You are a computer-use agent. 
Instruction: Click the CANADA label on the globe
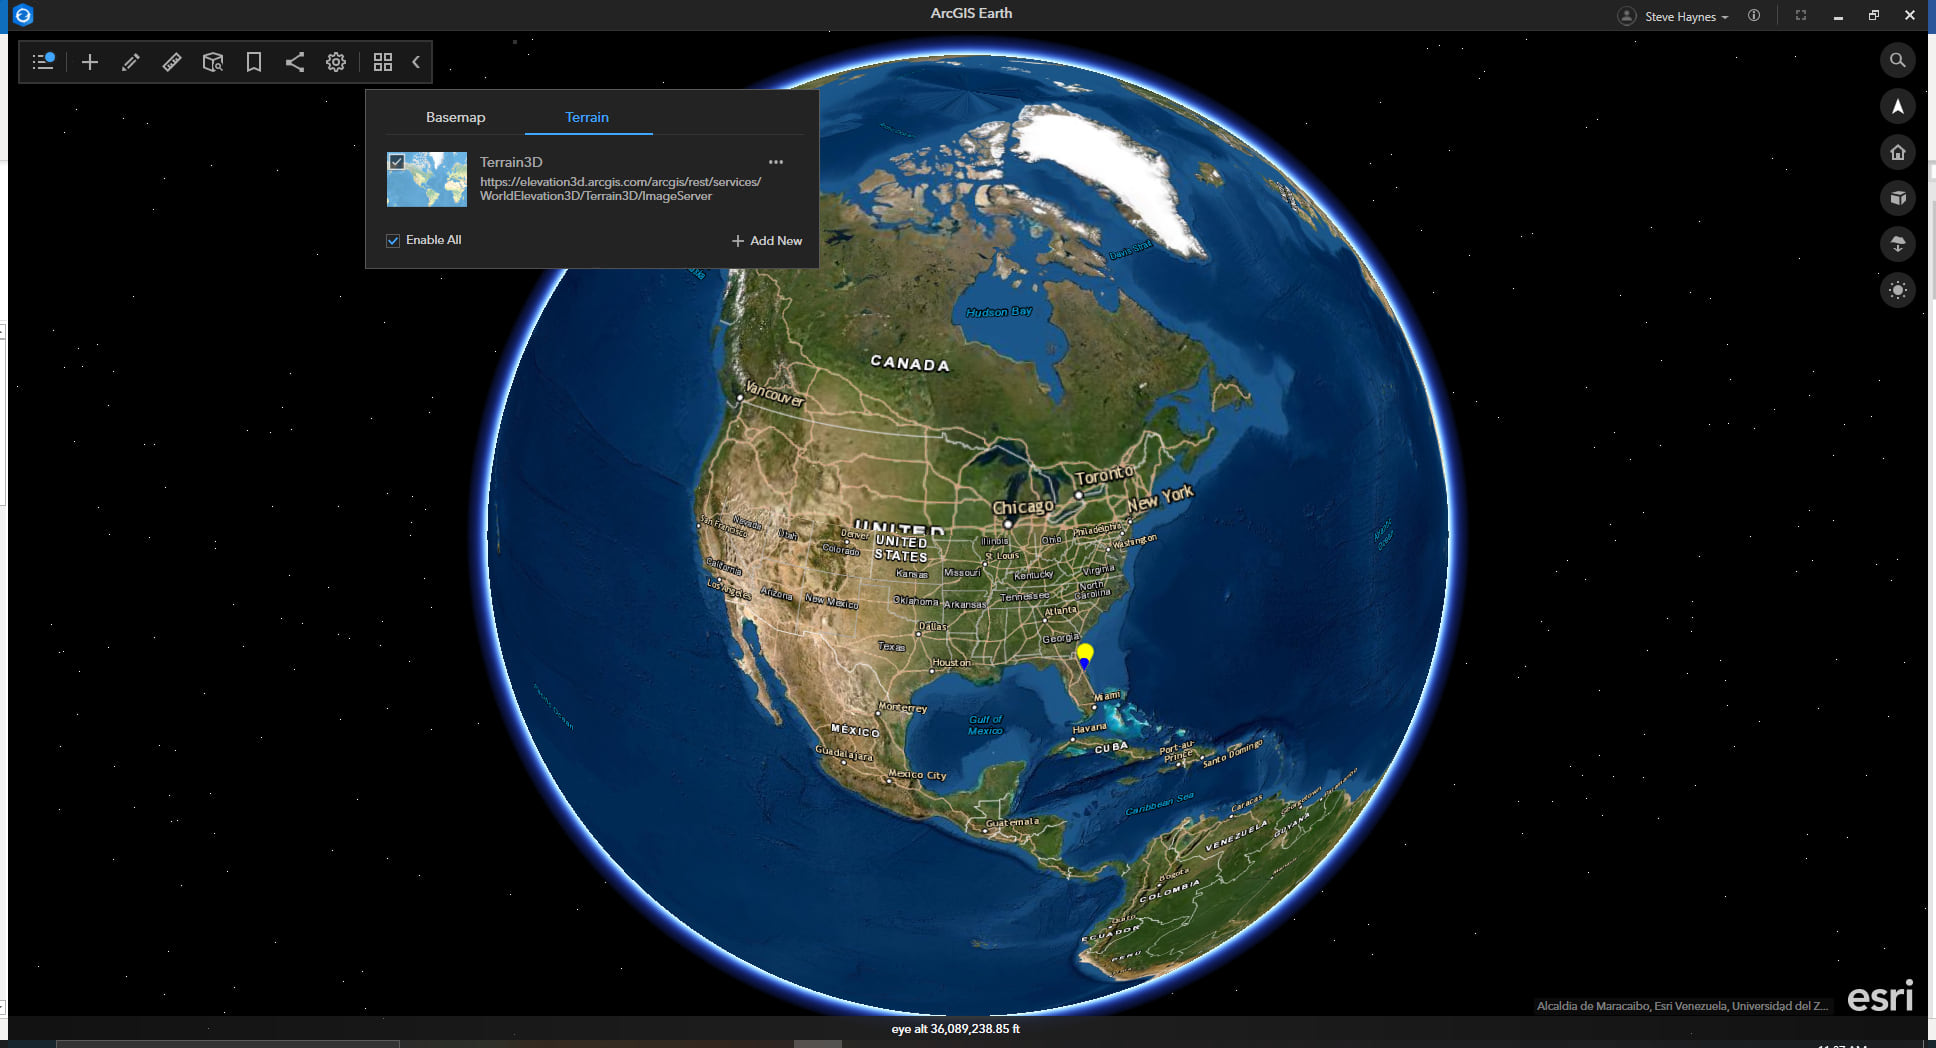[x=910, y=363]
